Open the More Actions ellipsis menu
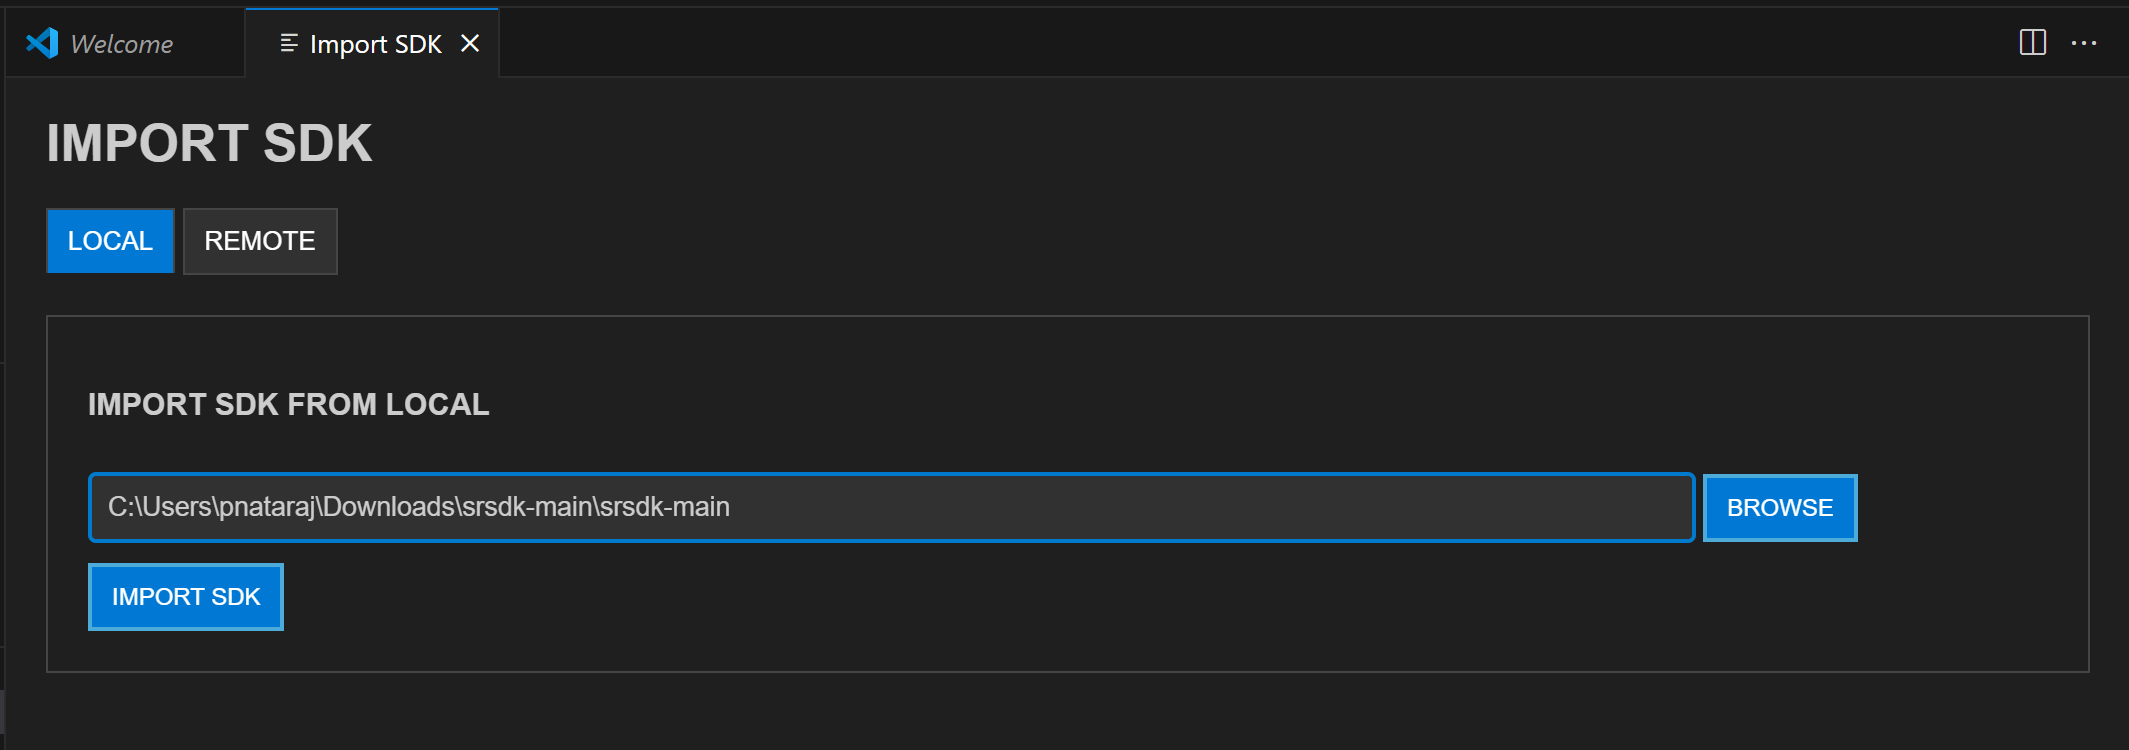 (2084, 43)
